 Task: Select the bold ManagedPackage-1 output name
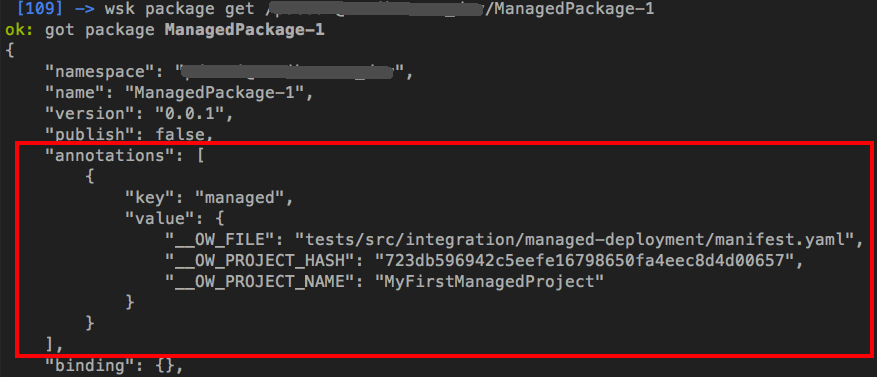(244, 30)
